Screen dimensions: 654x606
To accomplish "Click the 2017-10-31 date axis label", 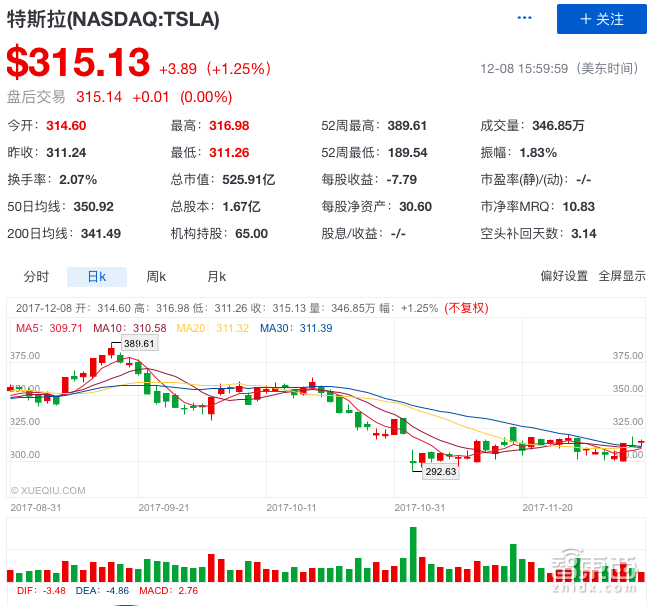I will 419,507.
